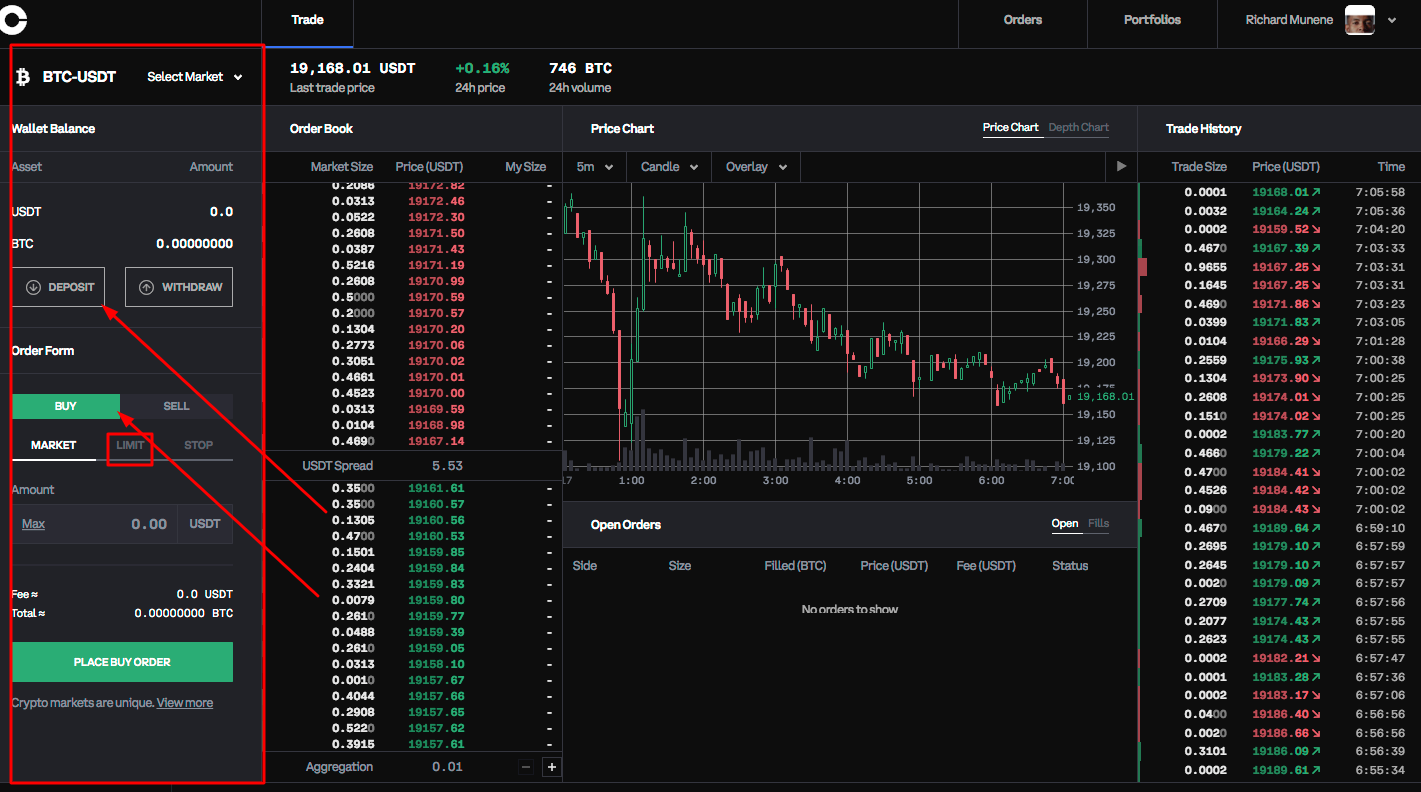Switch to the LIMIT order tab
1421x792 pixels.
(129, 445)
